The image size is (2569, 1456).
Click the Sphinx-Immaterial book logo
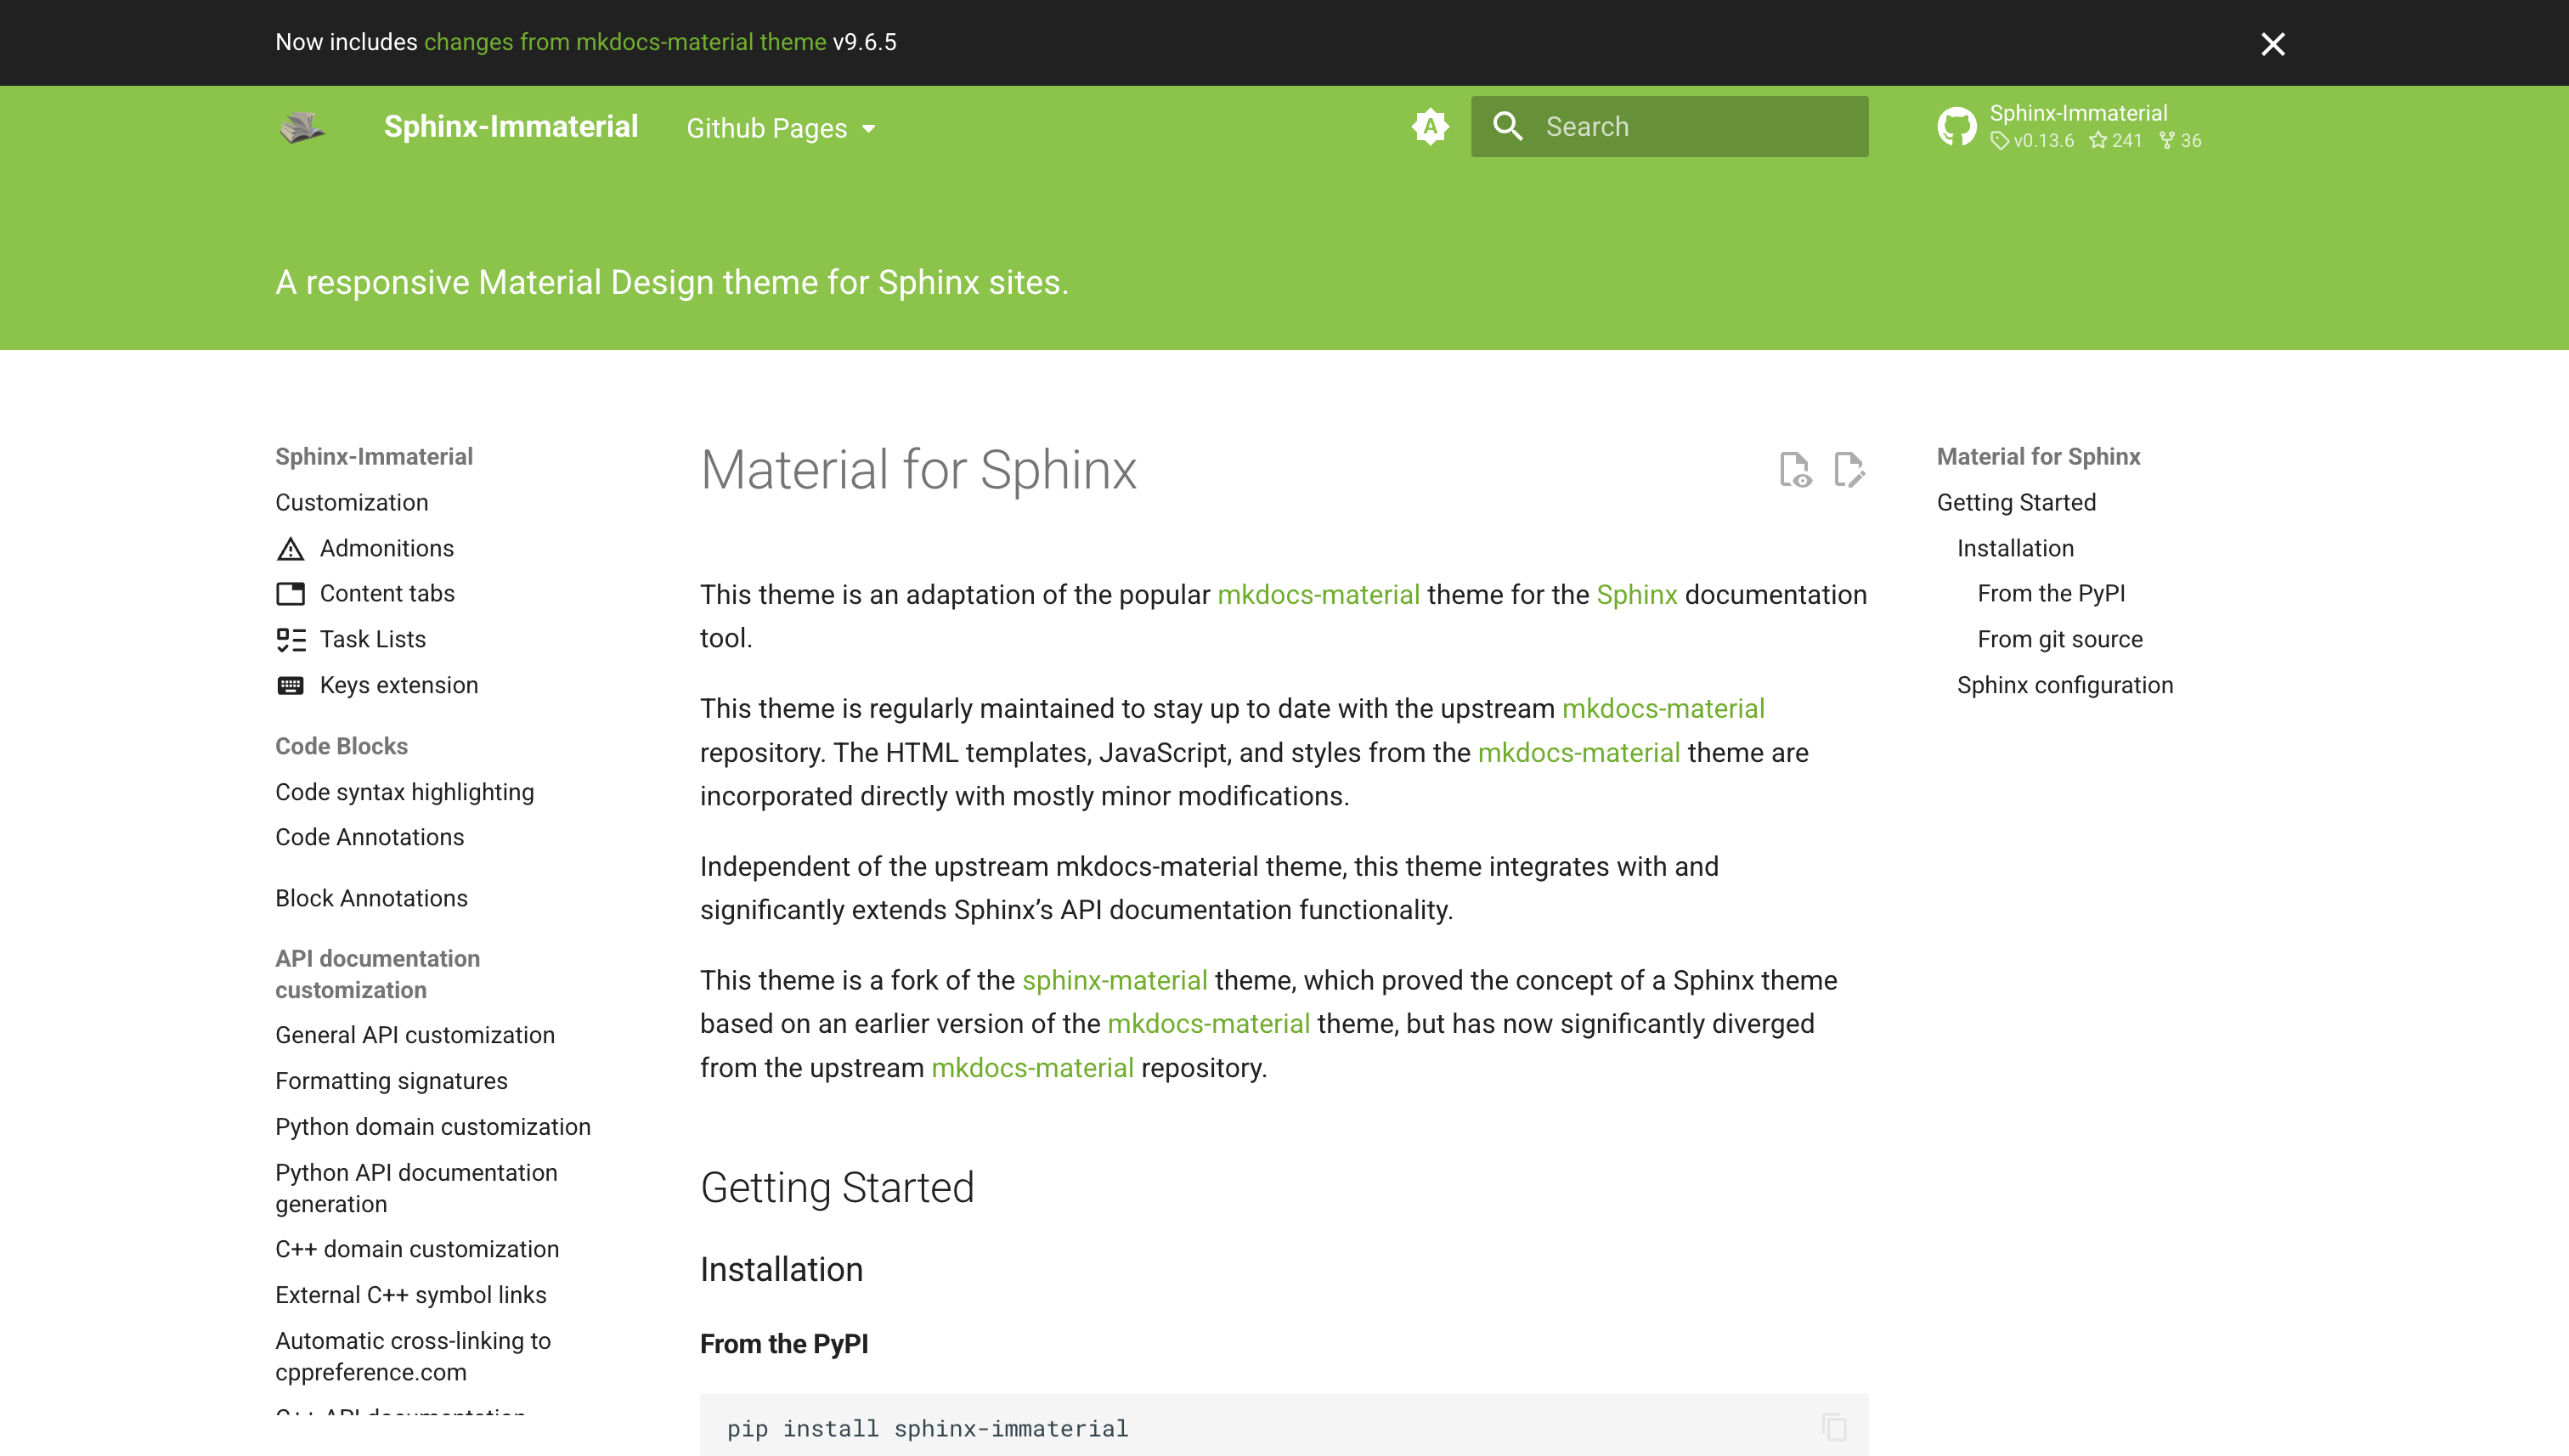[x=301, y=127]
